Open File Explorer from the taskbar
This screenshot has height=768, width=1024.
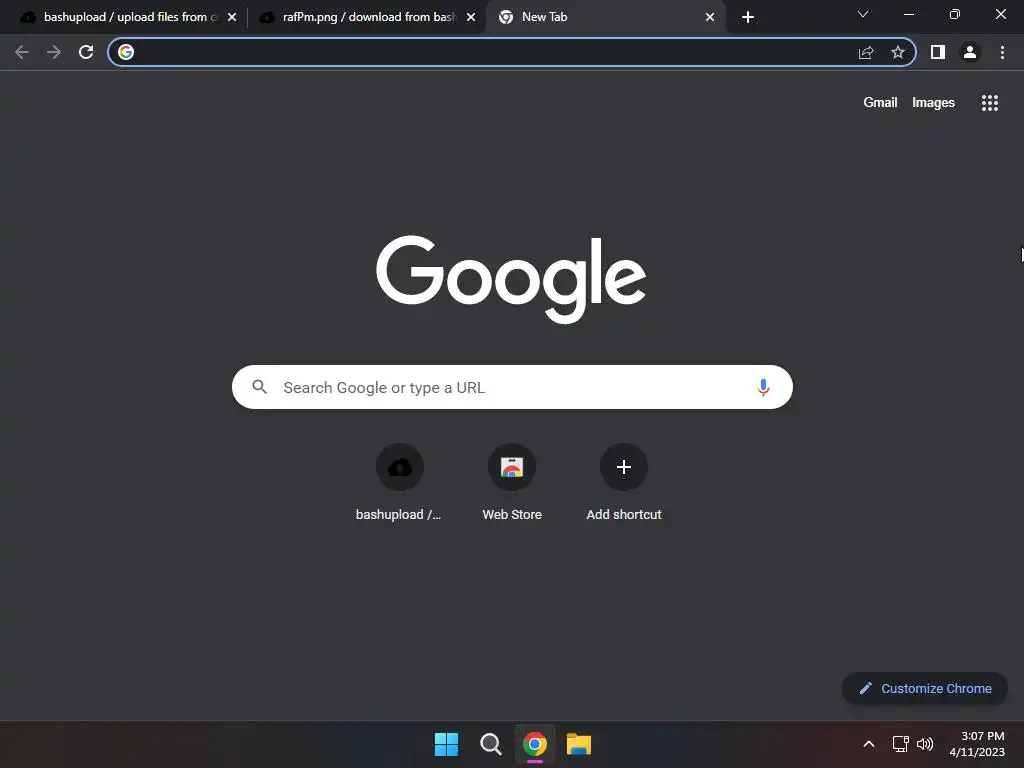pos(579,744)
